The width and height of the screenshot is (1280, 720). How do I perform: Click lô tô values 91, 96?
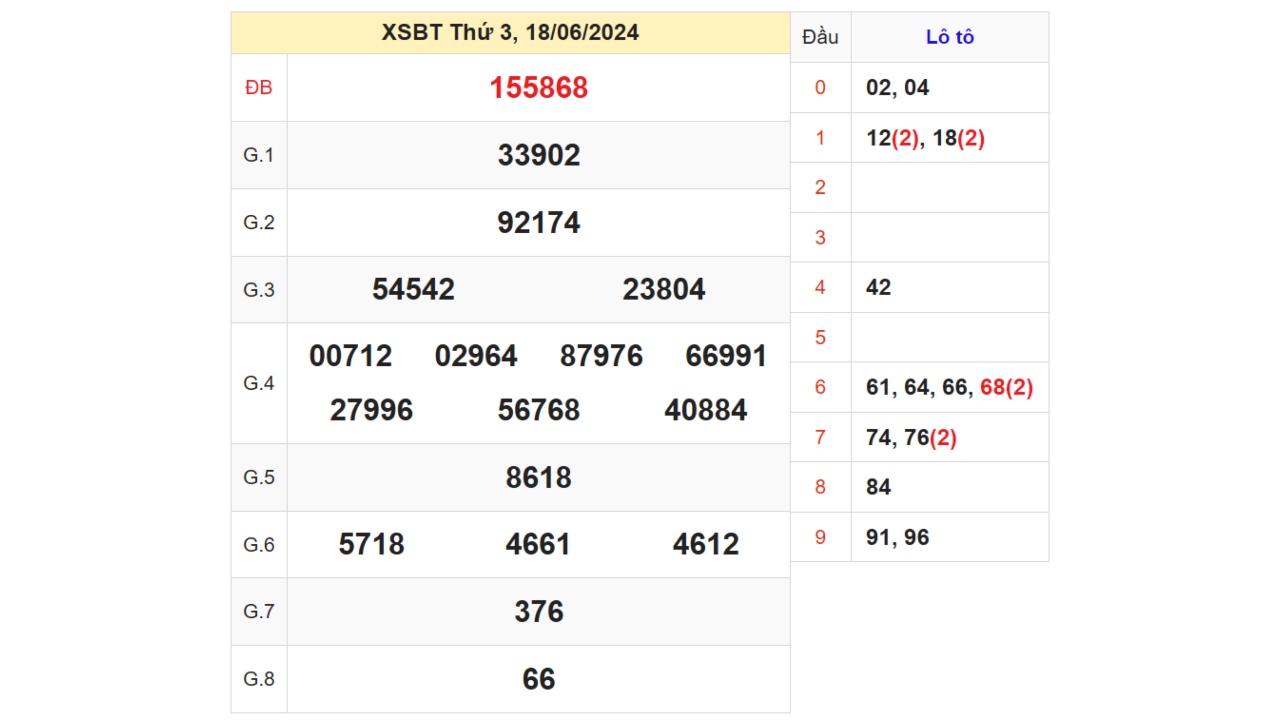click(898, 537)
